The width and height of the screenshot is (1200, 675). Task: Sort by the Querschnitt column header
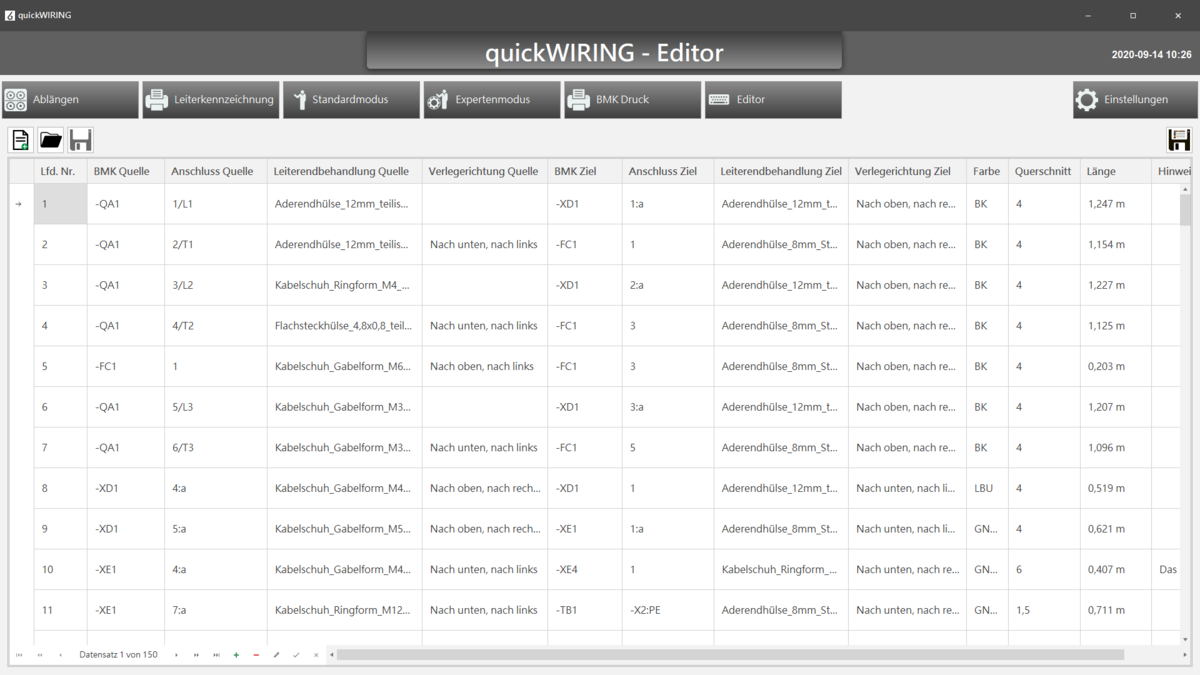pyautogui.click(x=1042, y=171)
